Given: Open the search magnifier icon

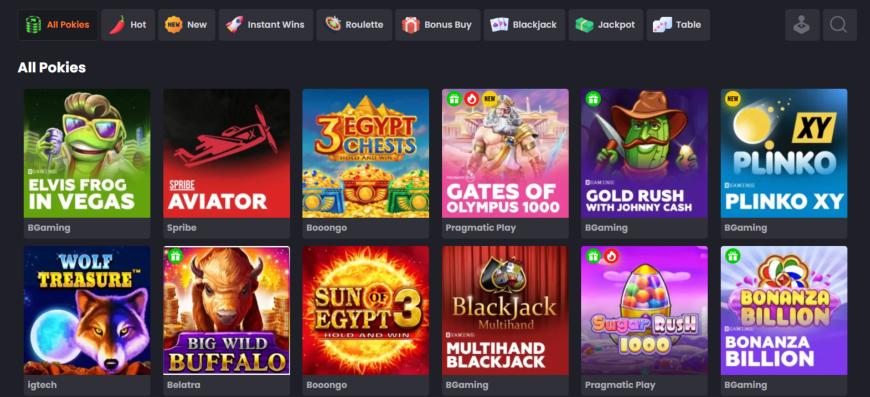Looking at the screenshot, I should point(839,25).
